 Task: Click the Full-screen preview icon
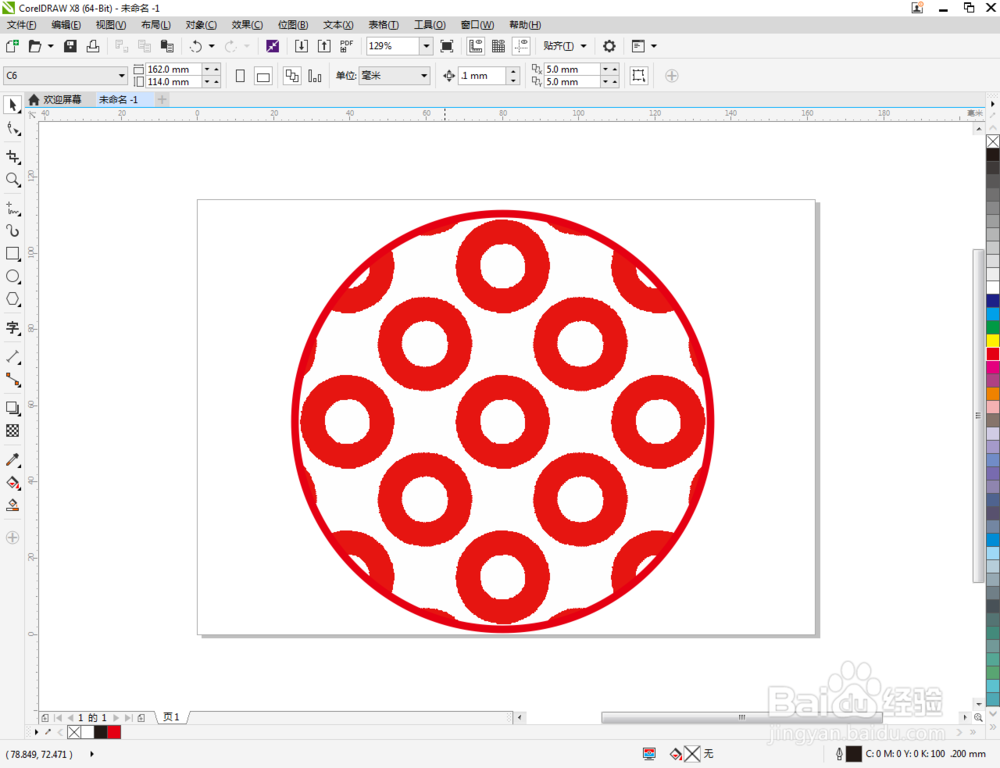click(x=447, y=46)
